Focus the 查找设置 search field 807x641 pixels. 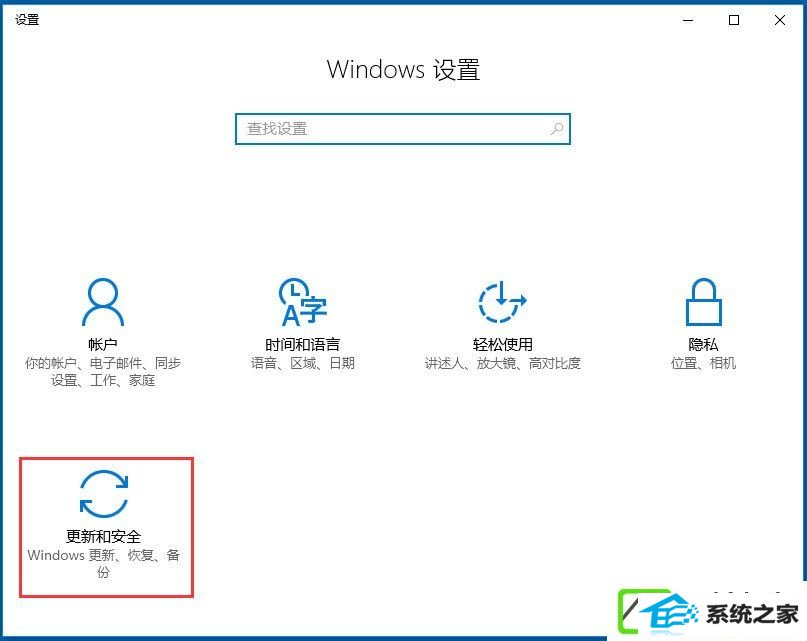point(403,129)
